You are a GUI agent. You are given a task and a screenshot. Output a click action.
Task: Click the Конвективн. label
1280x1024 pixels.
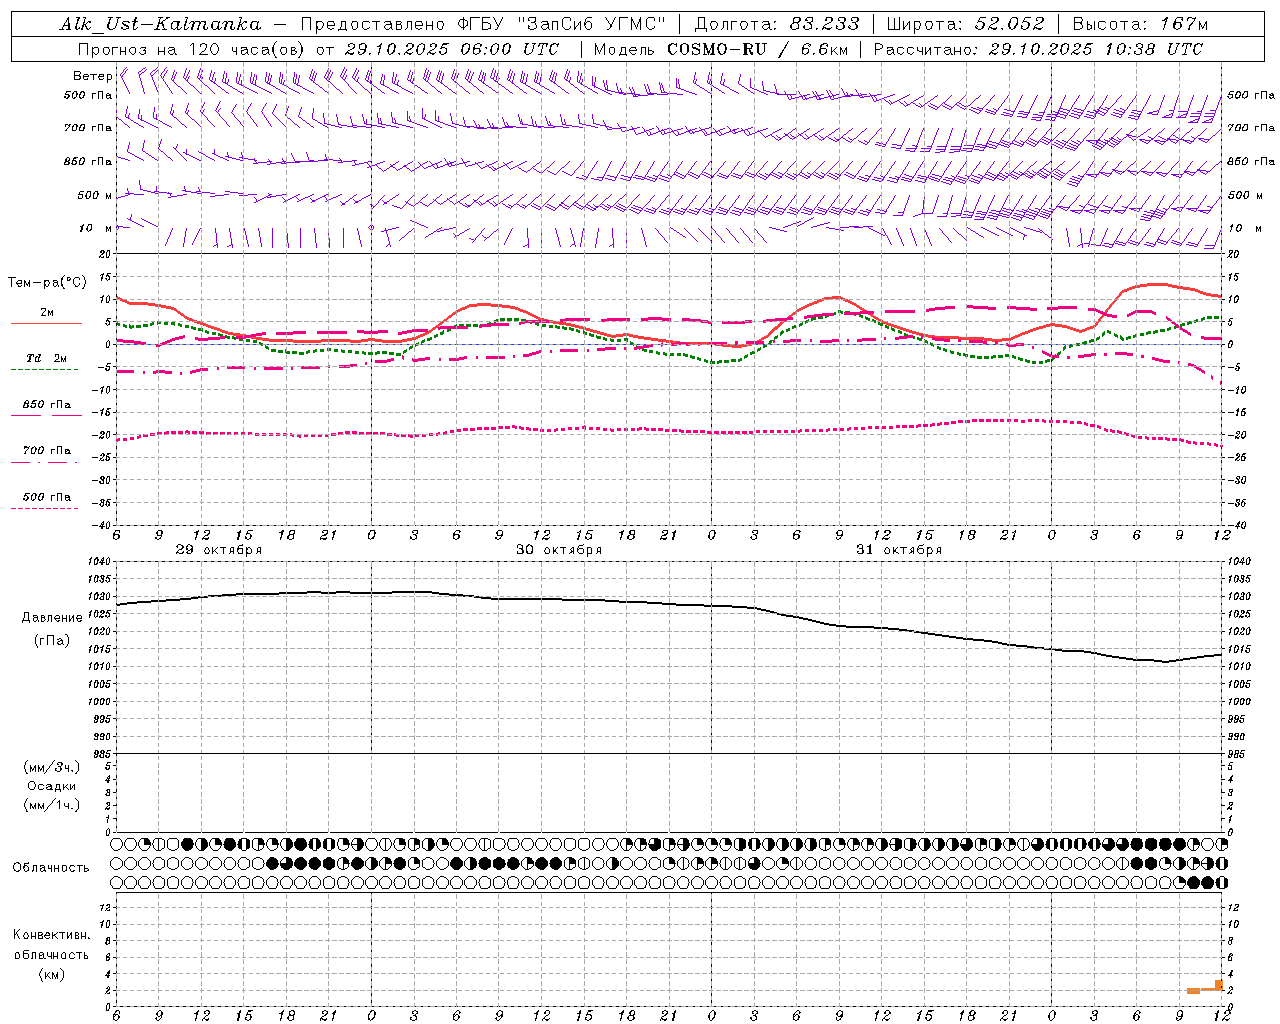pyautogui.click(x=52, y=935)
